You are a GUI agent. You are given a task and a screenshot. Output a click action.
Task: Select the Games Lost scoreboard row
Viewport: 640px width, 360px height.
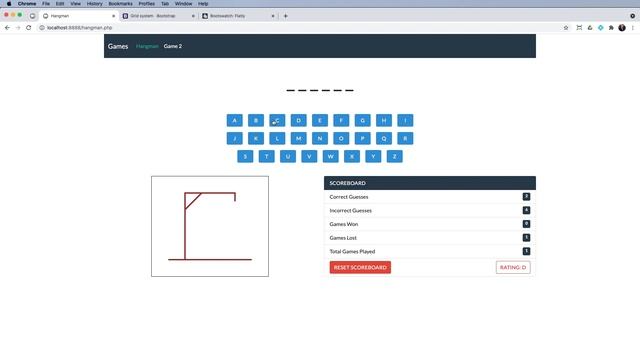(430, 238)
